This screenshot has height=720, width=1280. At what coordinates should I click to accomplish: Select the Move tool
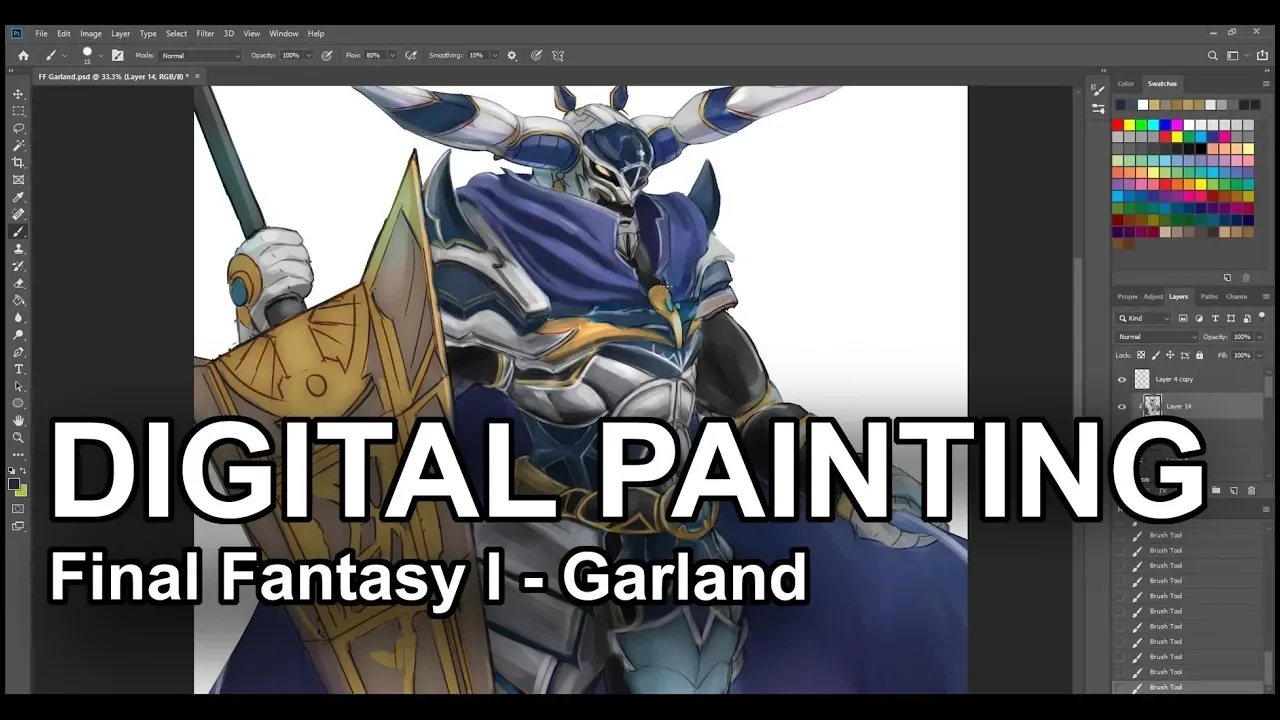(18, 94)
